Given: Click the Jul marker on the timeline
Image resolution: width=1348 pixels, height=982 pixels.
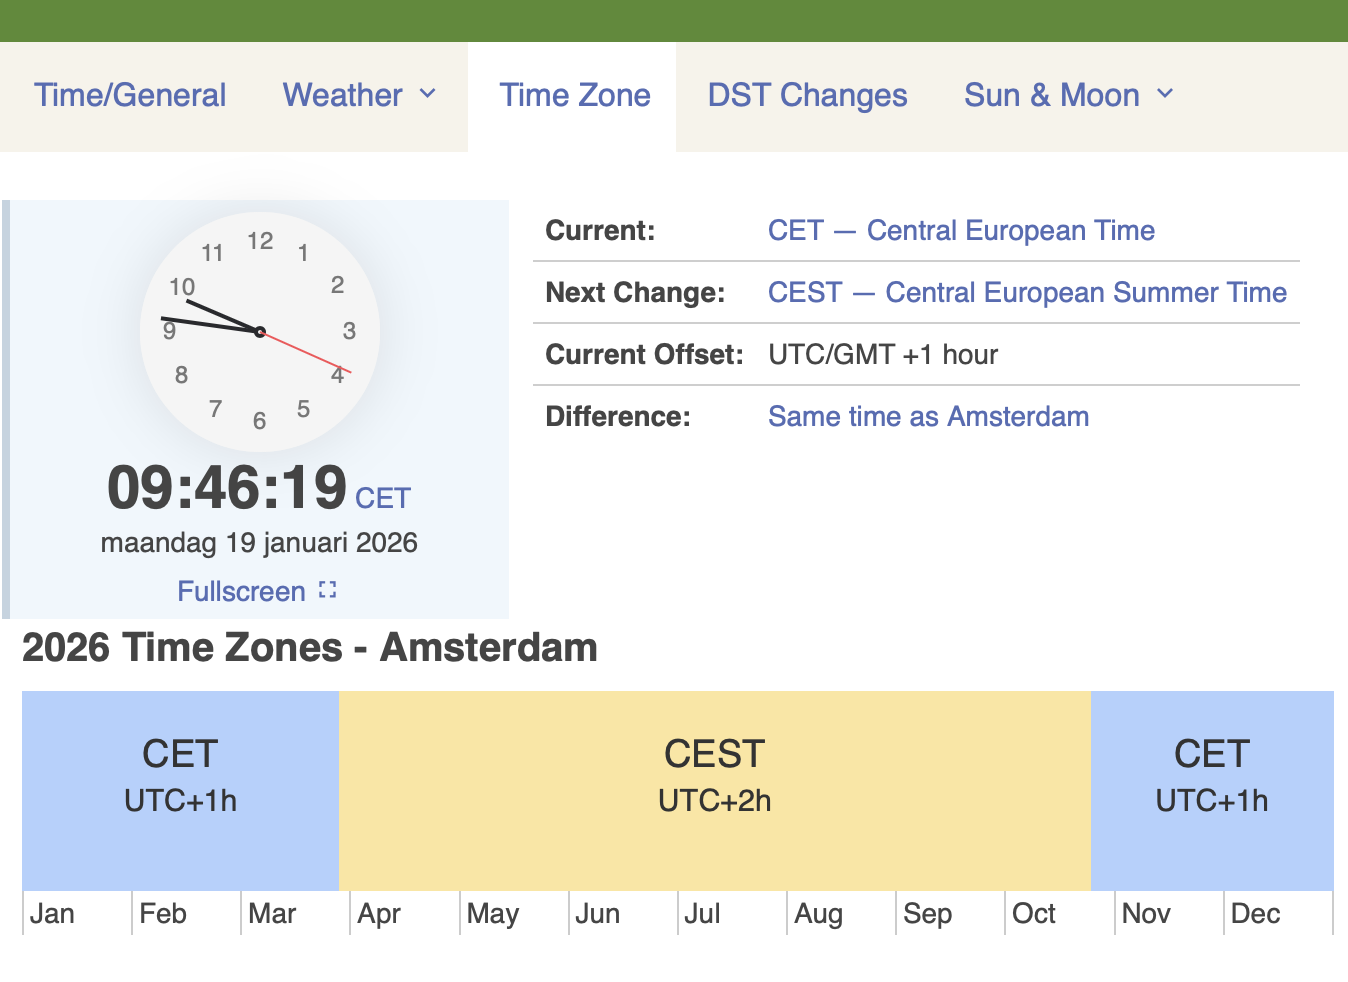Looking at the screenshot, I should 702,914.
